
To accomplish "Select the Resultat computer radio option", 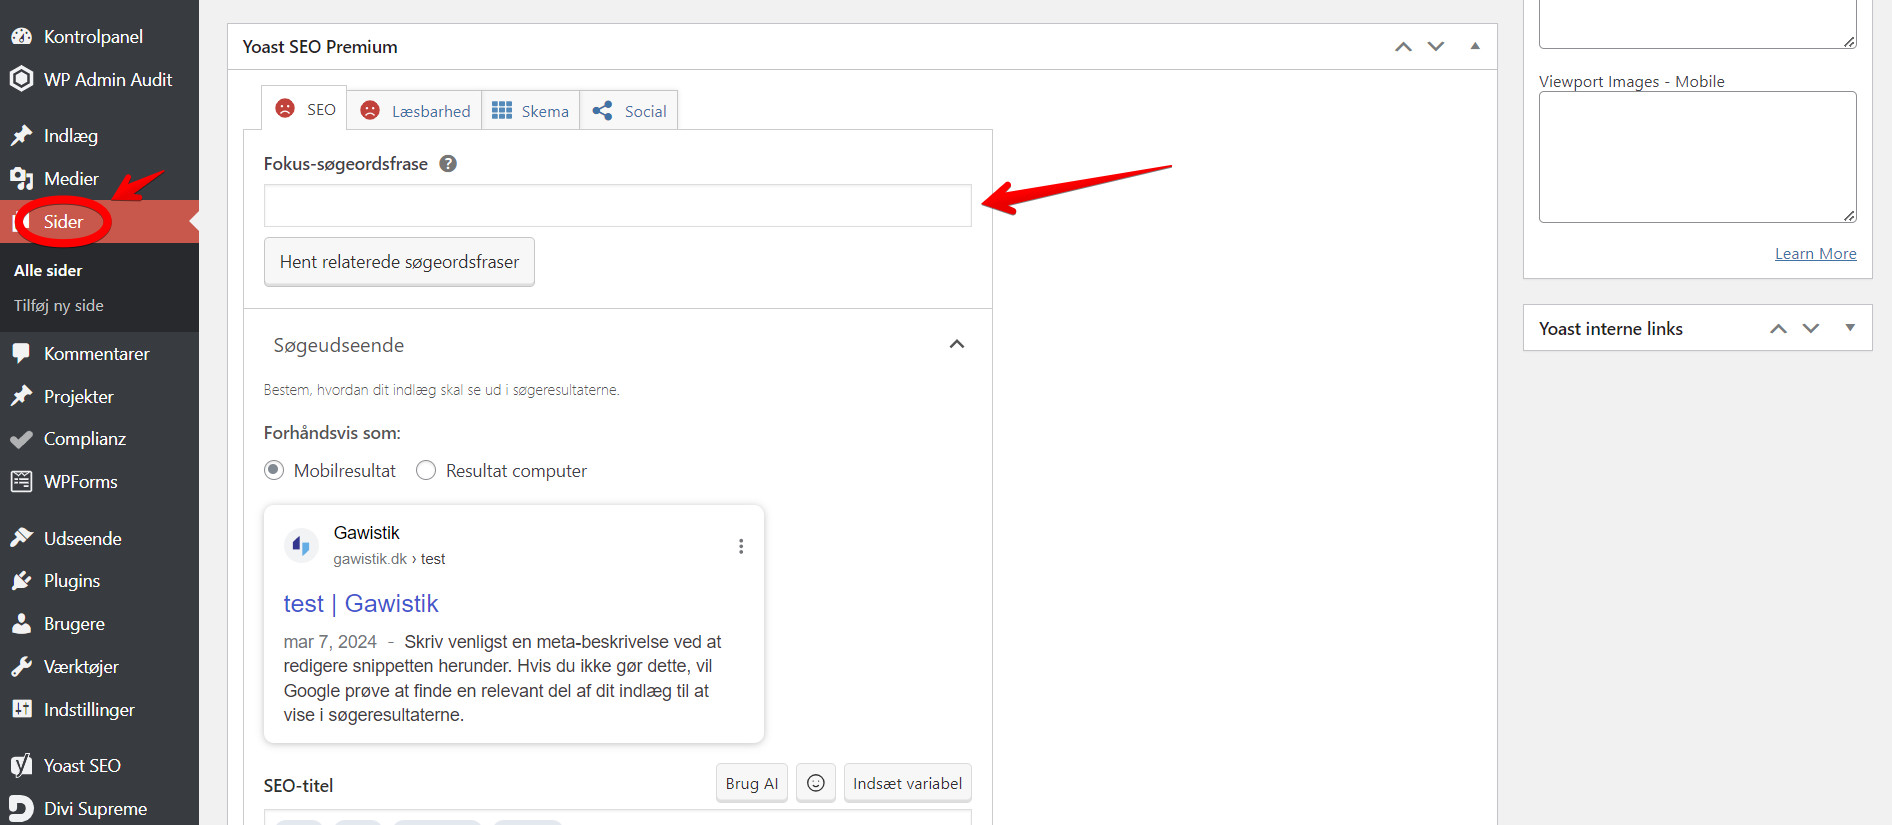I will pyautogui.click(x=426, y=470).
